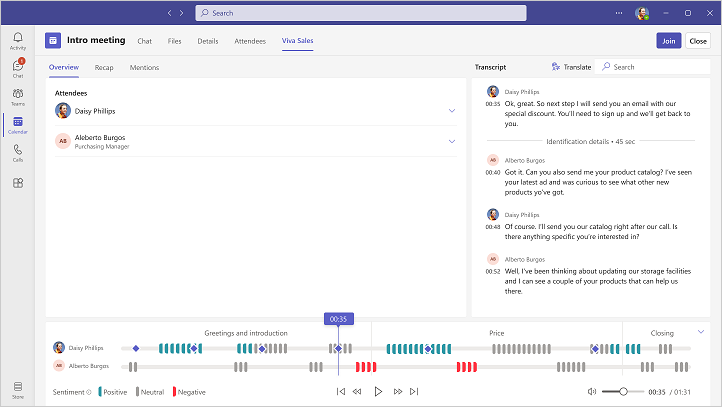This screenshot has height=407, width=722.
Task: Mute the playback speaker icon
Action: coord(592,392)
